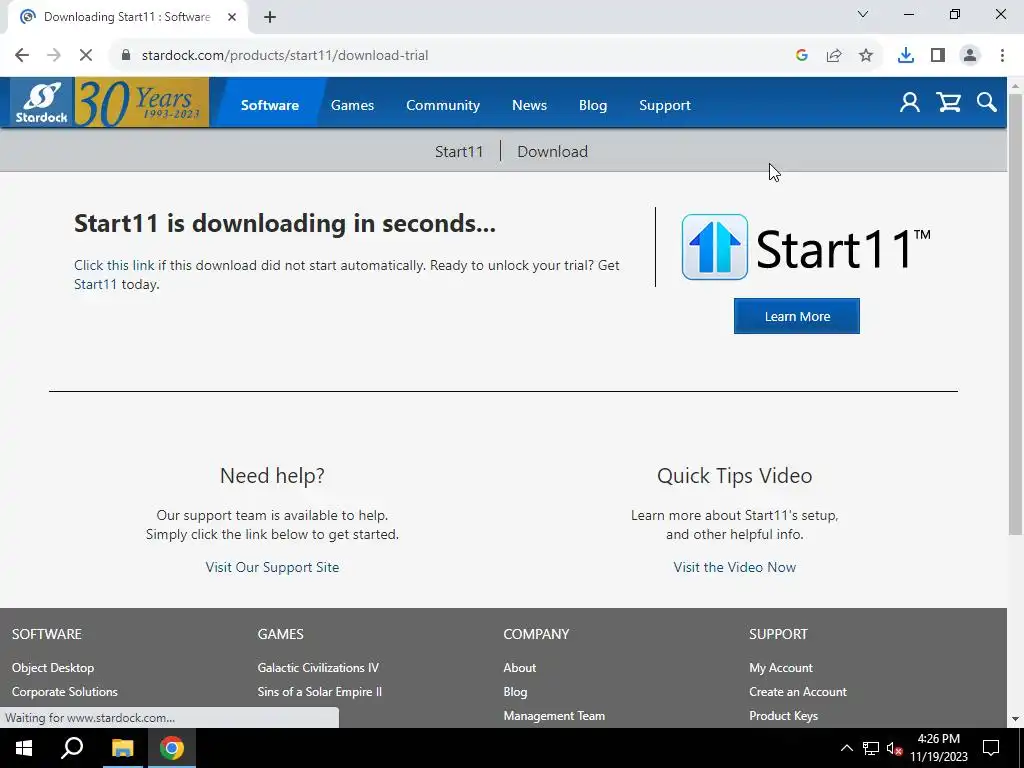Open Stardock account user icon
Image resolution: width=1024 pixels, height=768 pixels.
[x=910, y=103]
